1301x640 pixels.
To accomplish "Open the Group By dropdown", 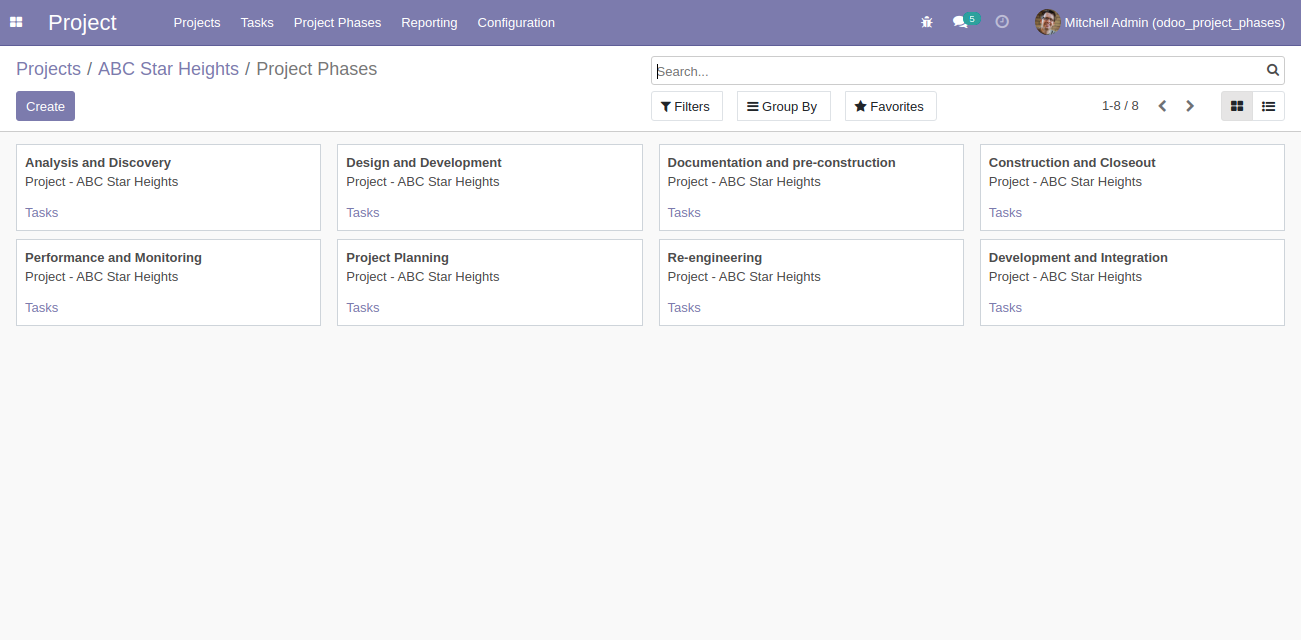I will 783,106.
